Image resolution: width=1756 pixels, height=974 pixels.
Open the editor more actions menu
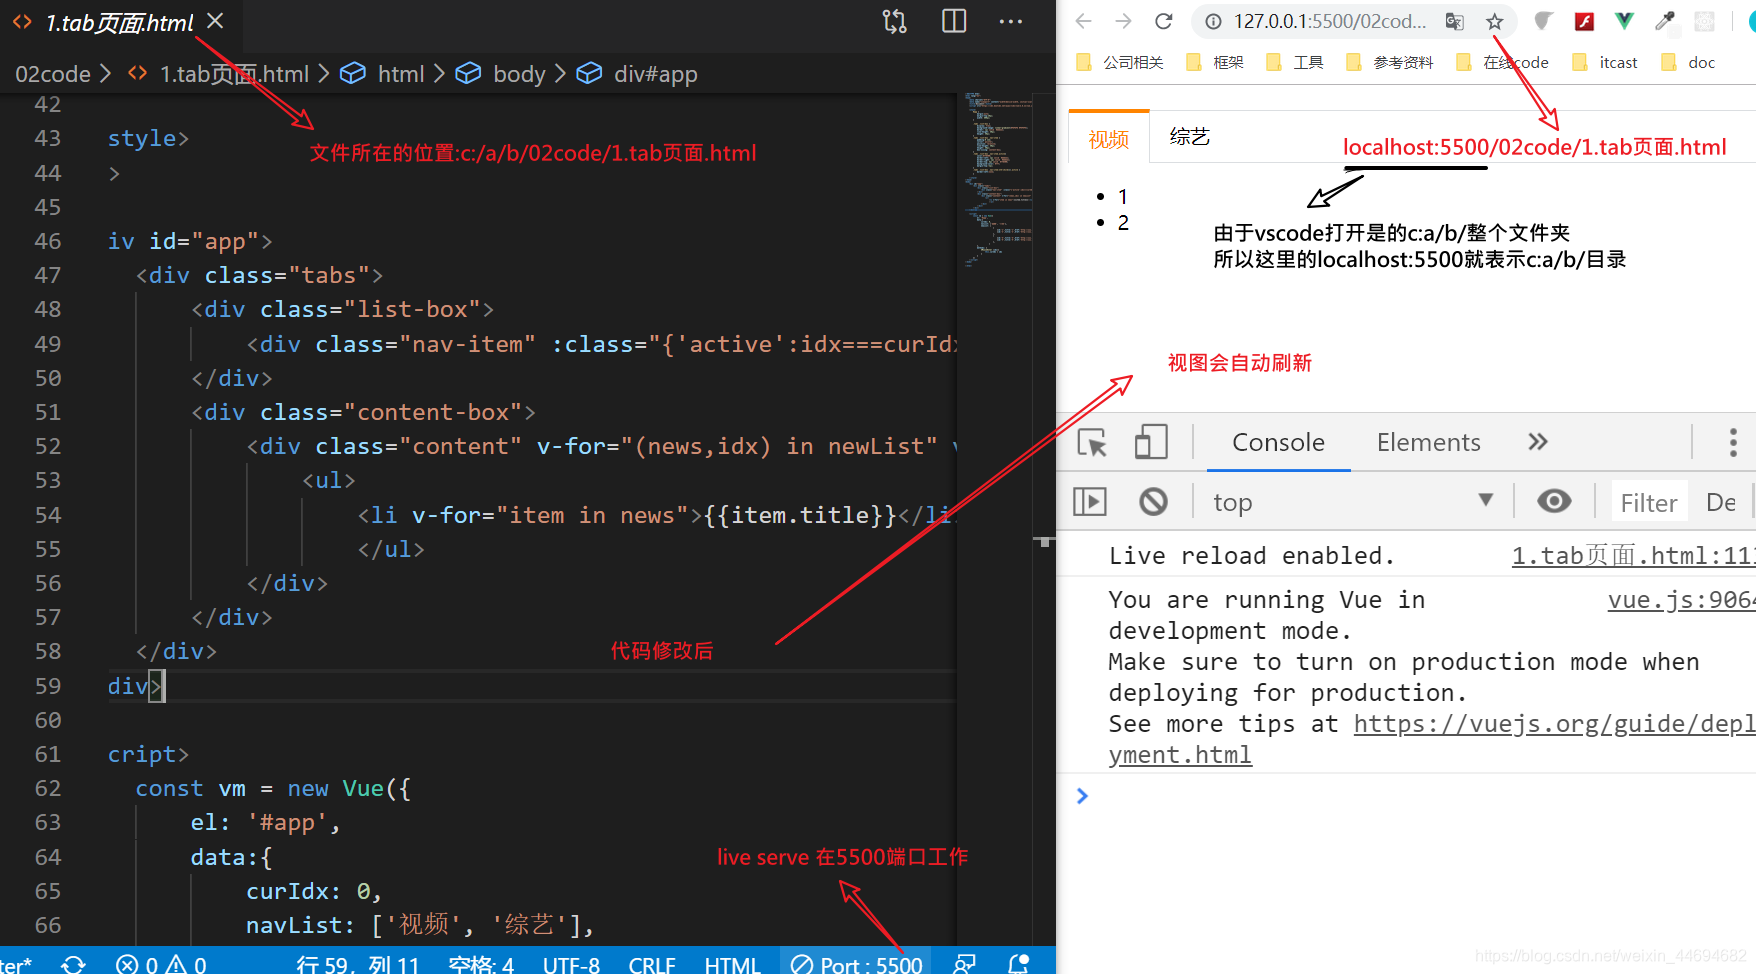(x=1011, y=21)
